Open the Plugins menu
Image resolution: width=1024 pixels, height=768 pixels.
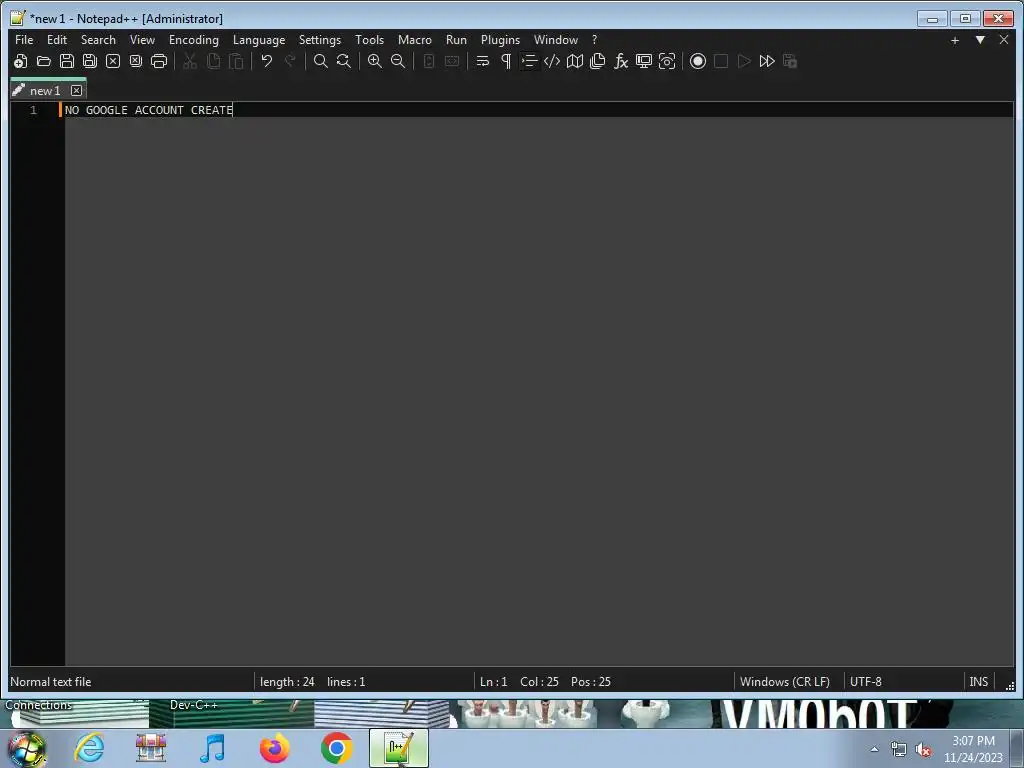[x=500, y=40]
